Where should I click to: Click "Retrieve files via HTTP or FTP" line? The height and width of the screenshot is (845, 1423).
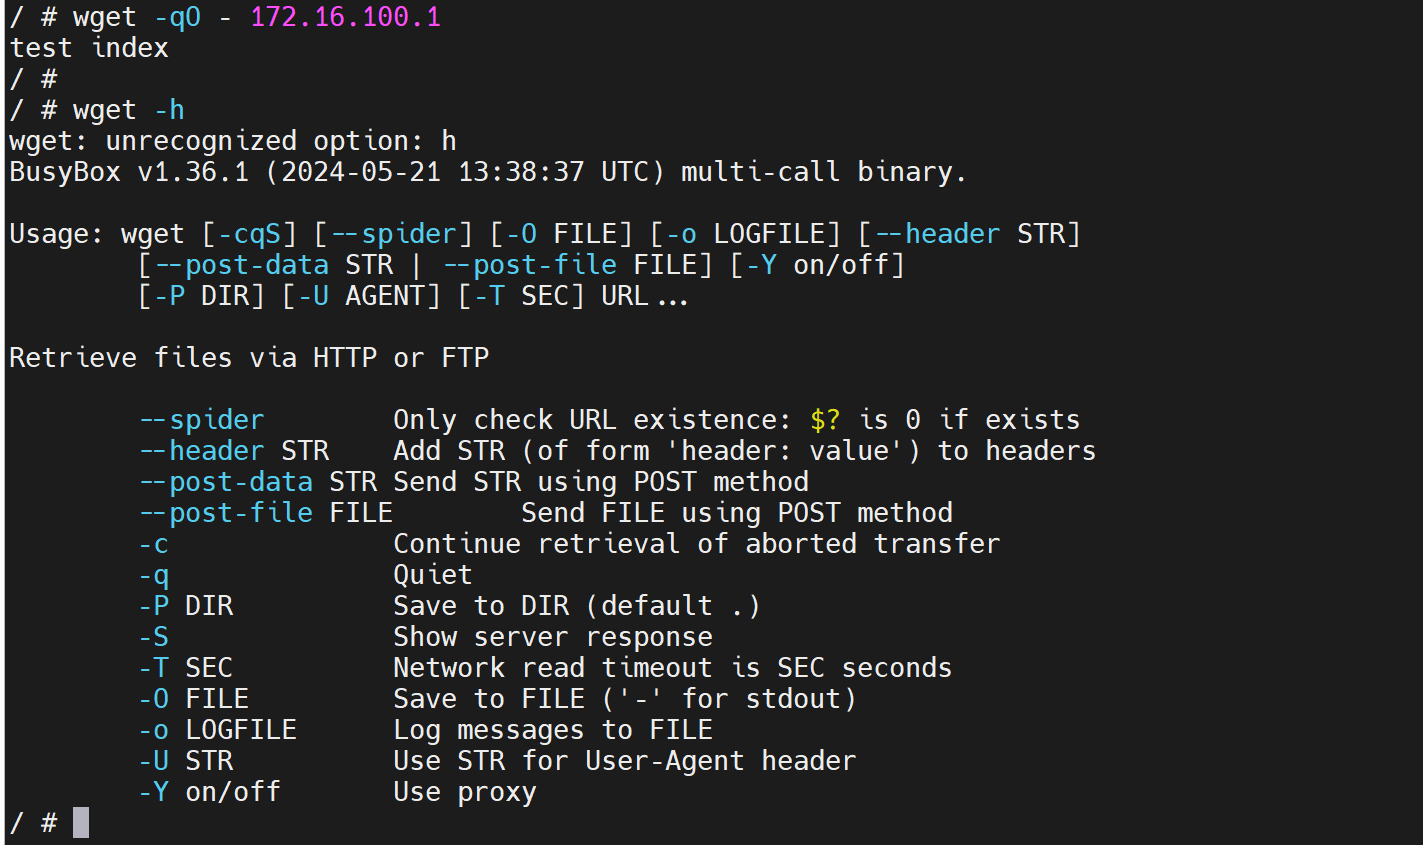(x=249, y=358)
